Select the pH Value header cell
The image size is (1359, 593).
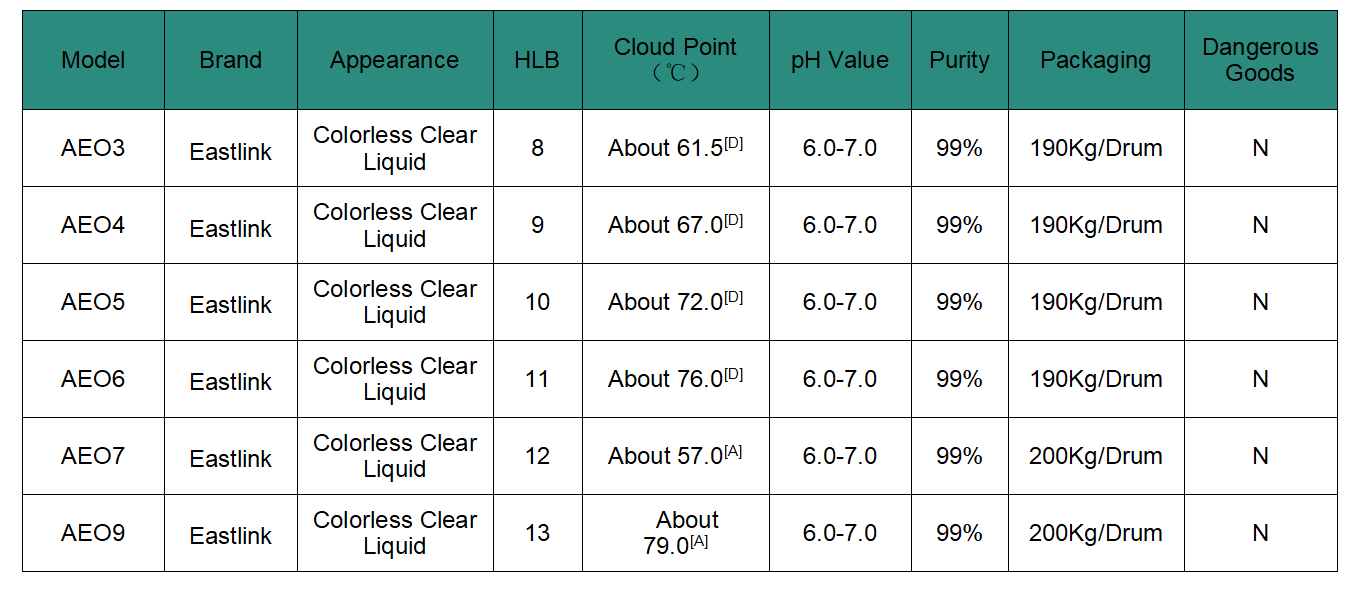[x=840, y=60]
